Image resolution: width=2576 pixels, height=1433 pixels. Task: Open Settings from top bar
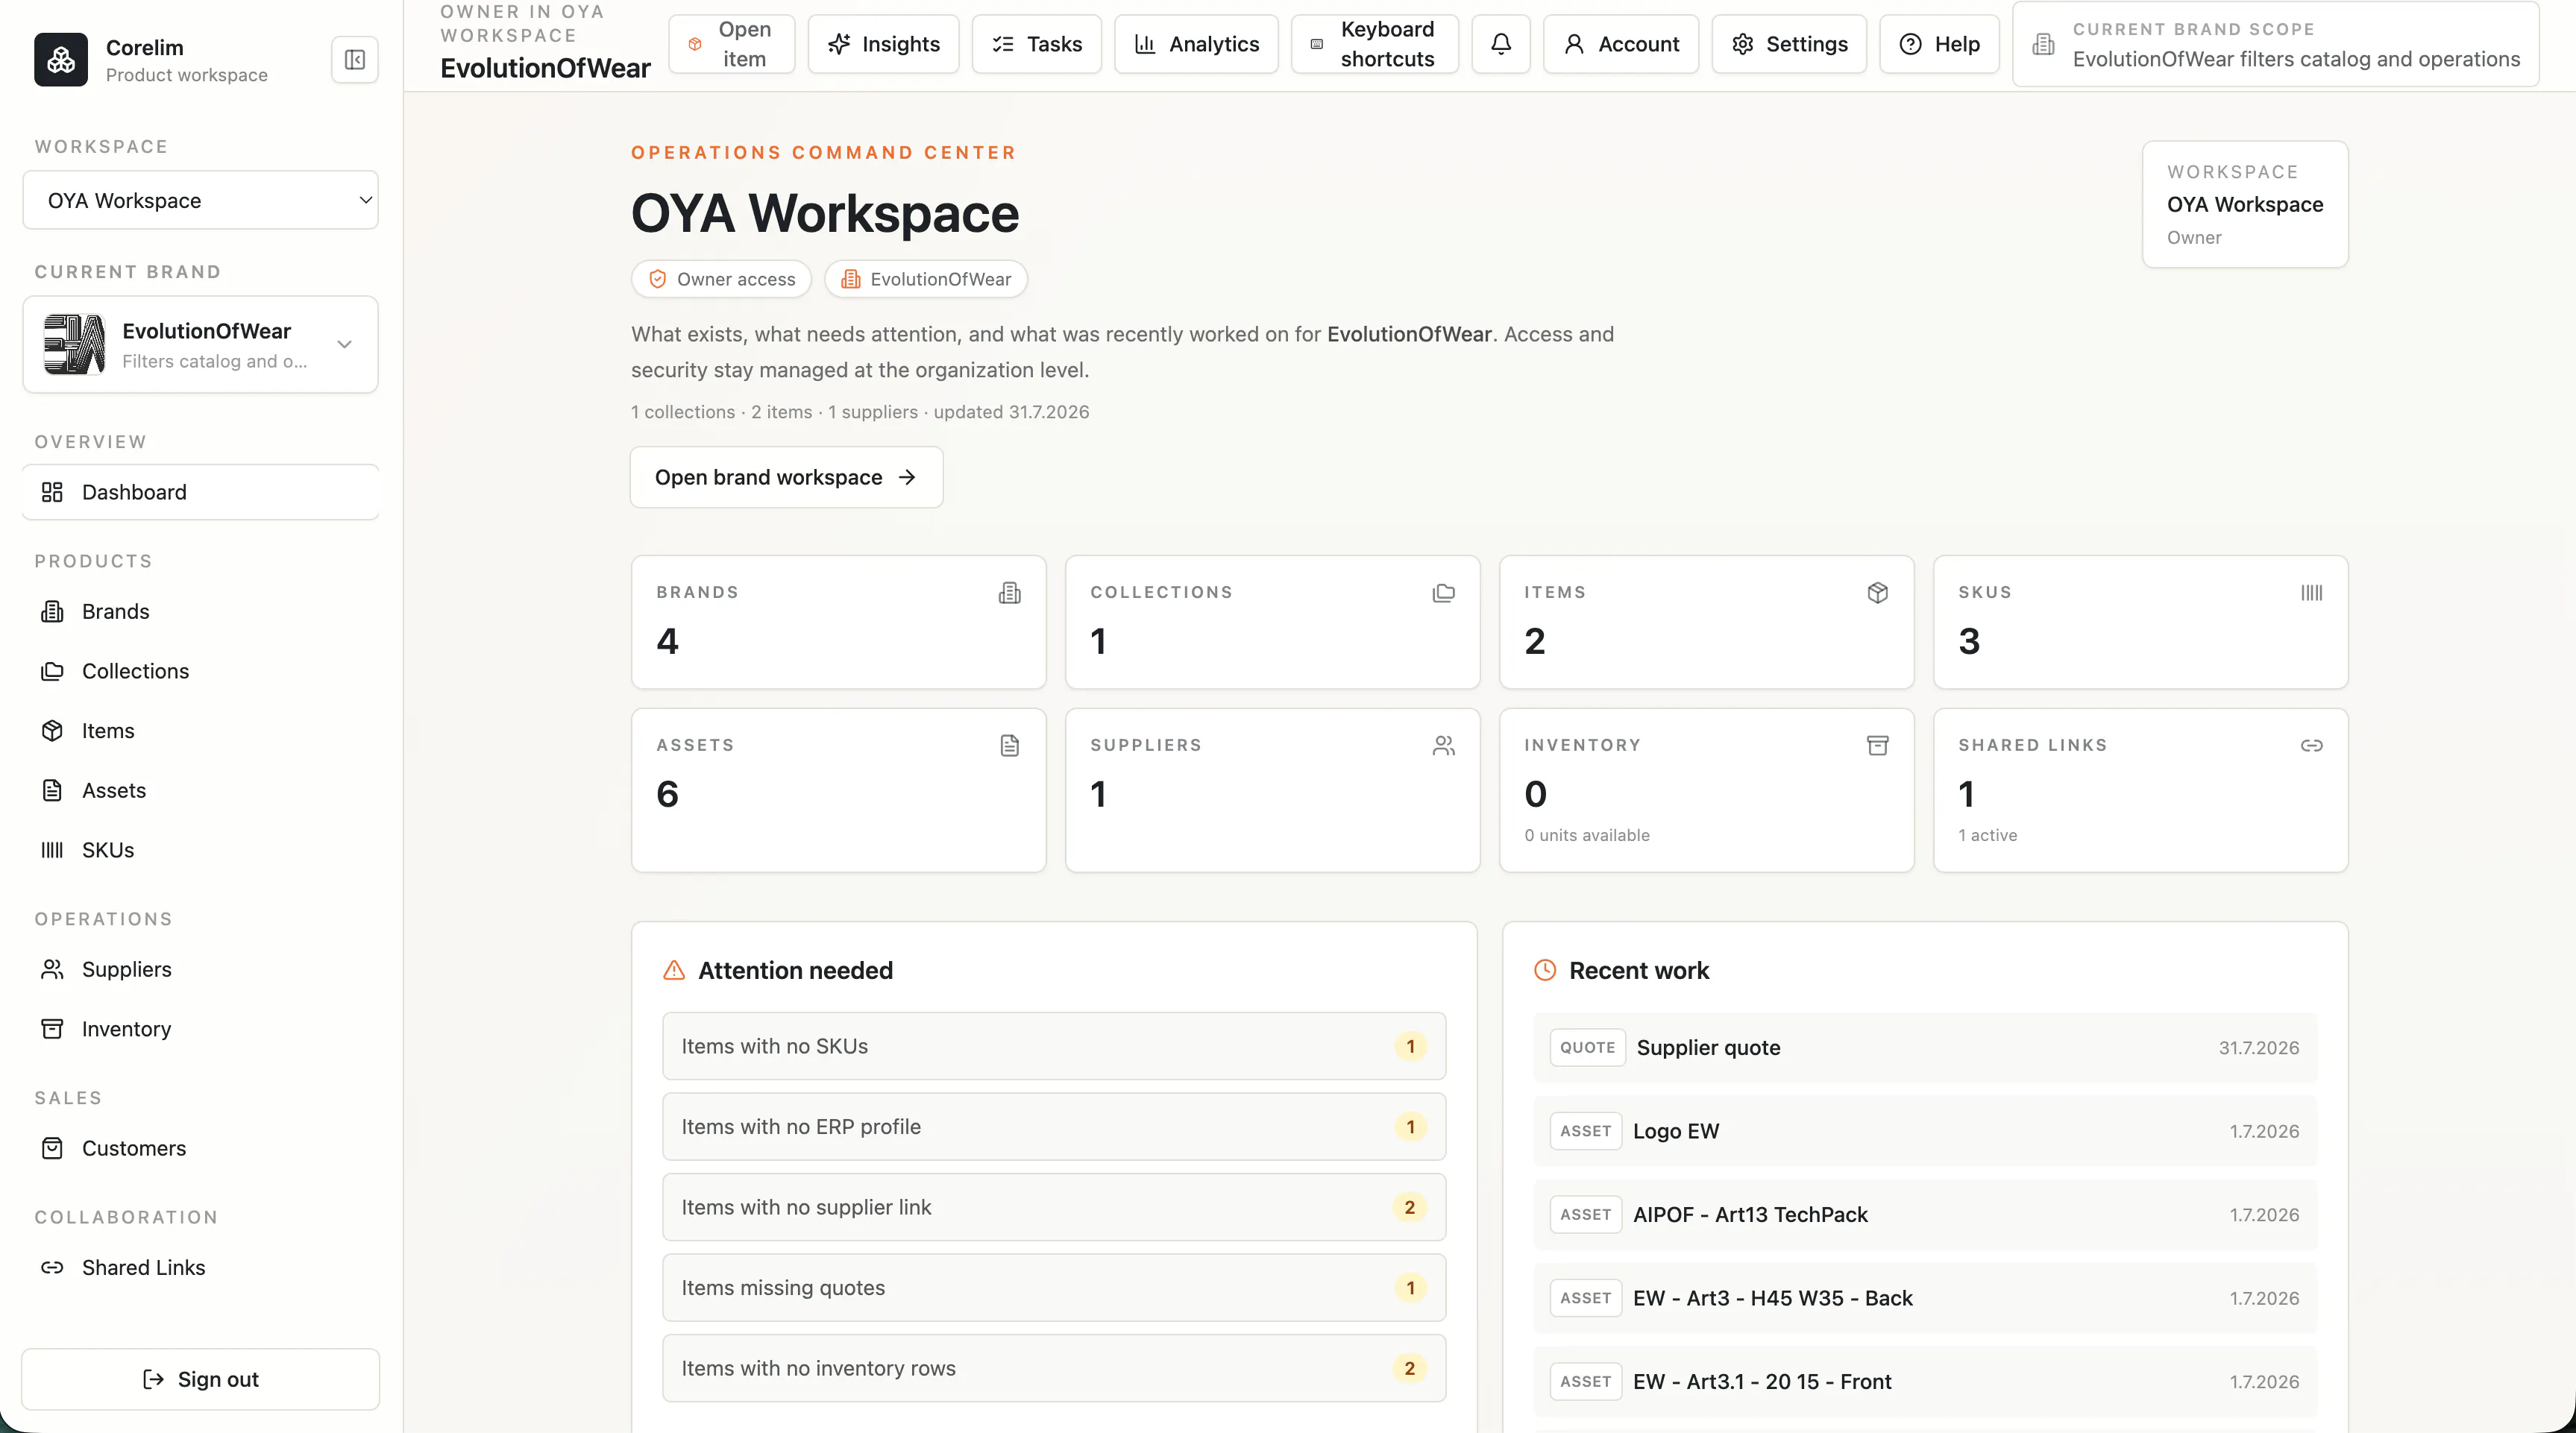(1789, 44)
